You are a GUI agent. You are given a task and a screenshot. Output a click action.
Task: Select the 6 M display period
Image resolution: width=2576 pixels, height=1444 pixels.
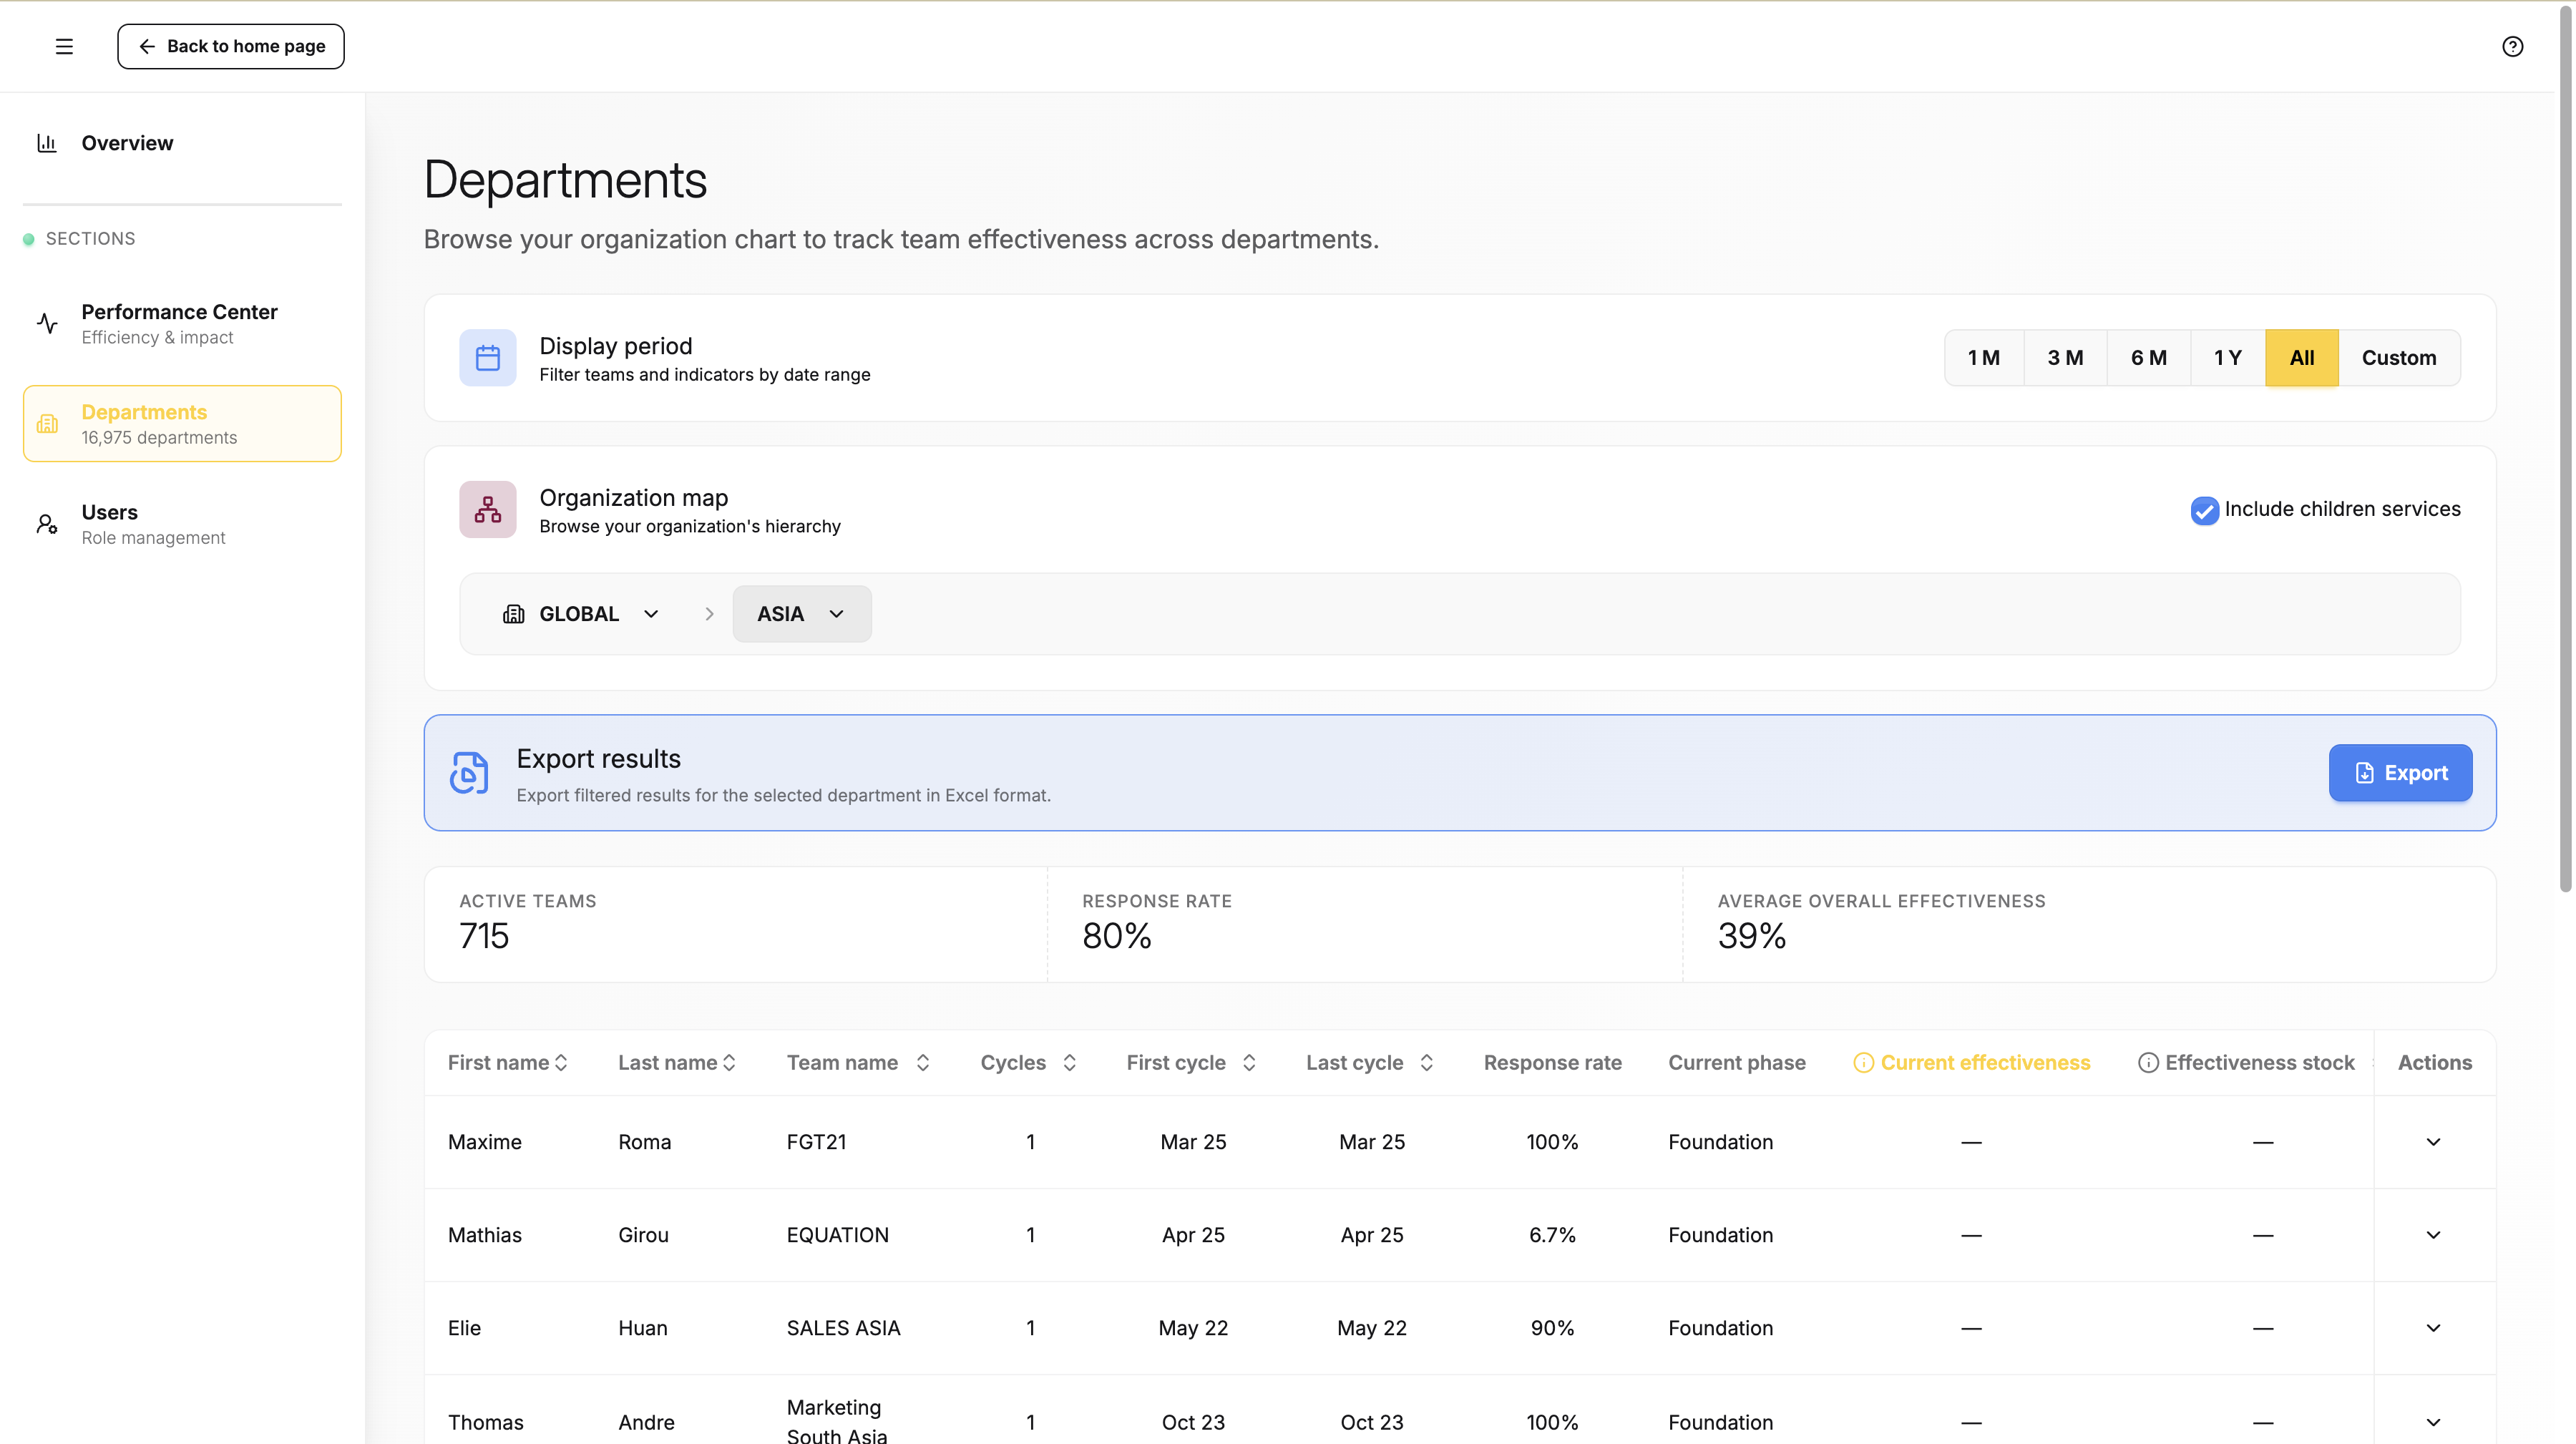2148,358
